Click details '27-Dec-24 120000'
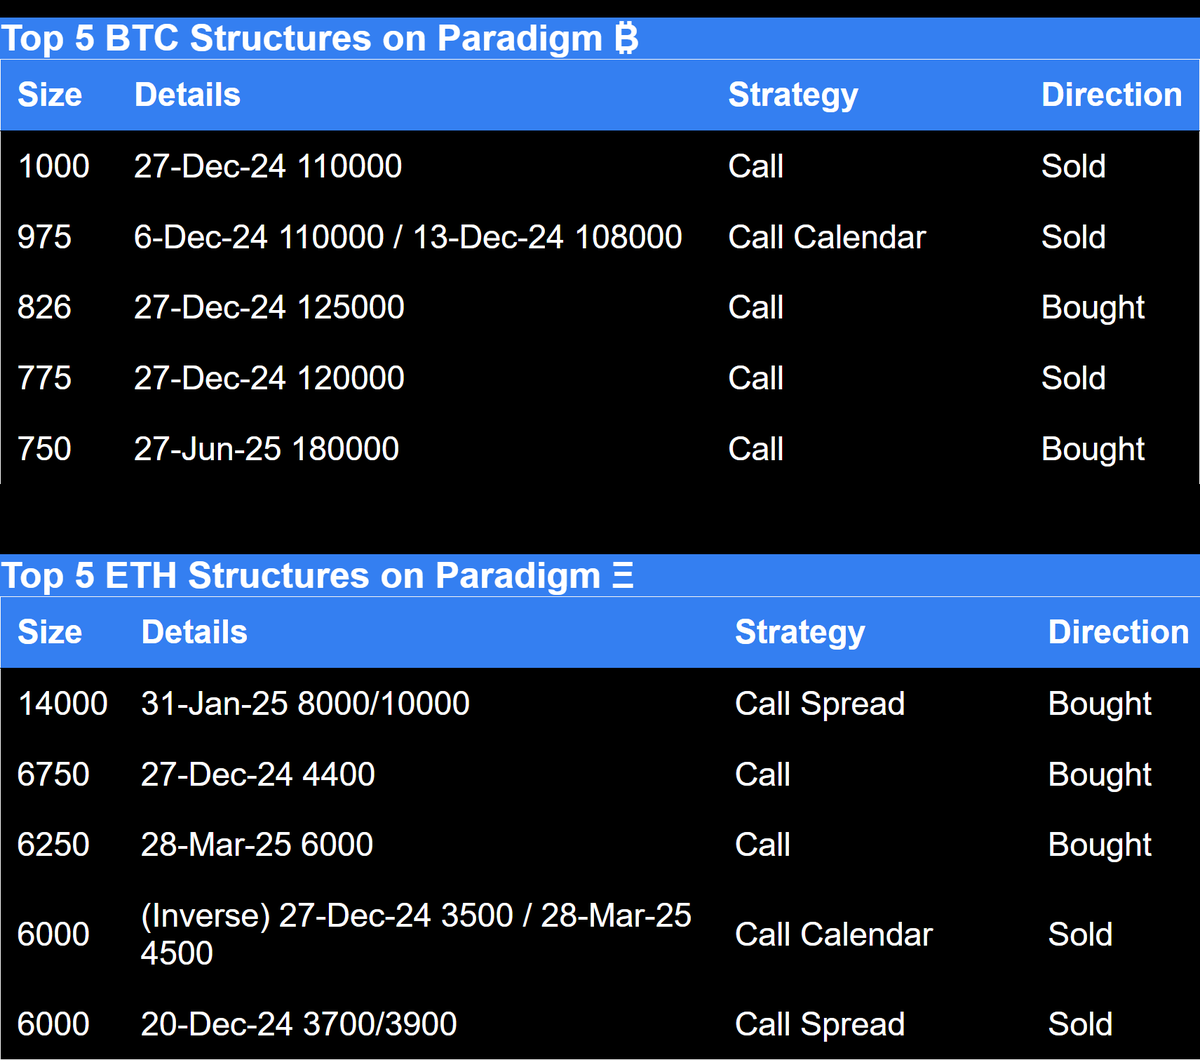 [x=269, y=378]
